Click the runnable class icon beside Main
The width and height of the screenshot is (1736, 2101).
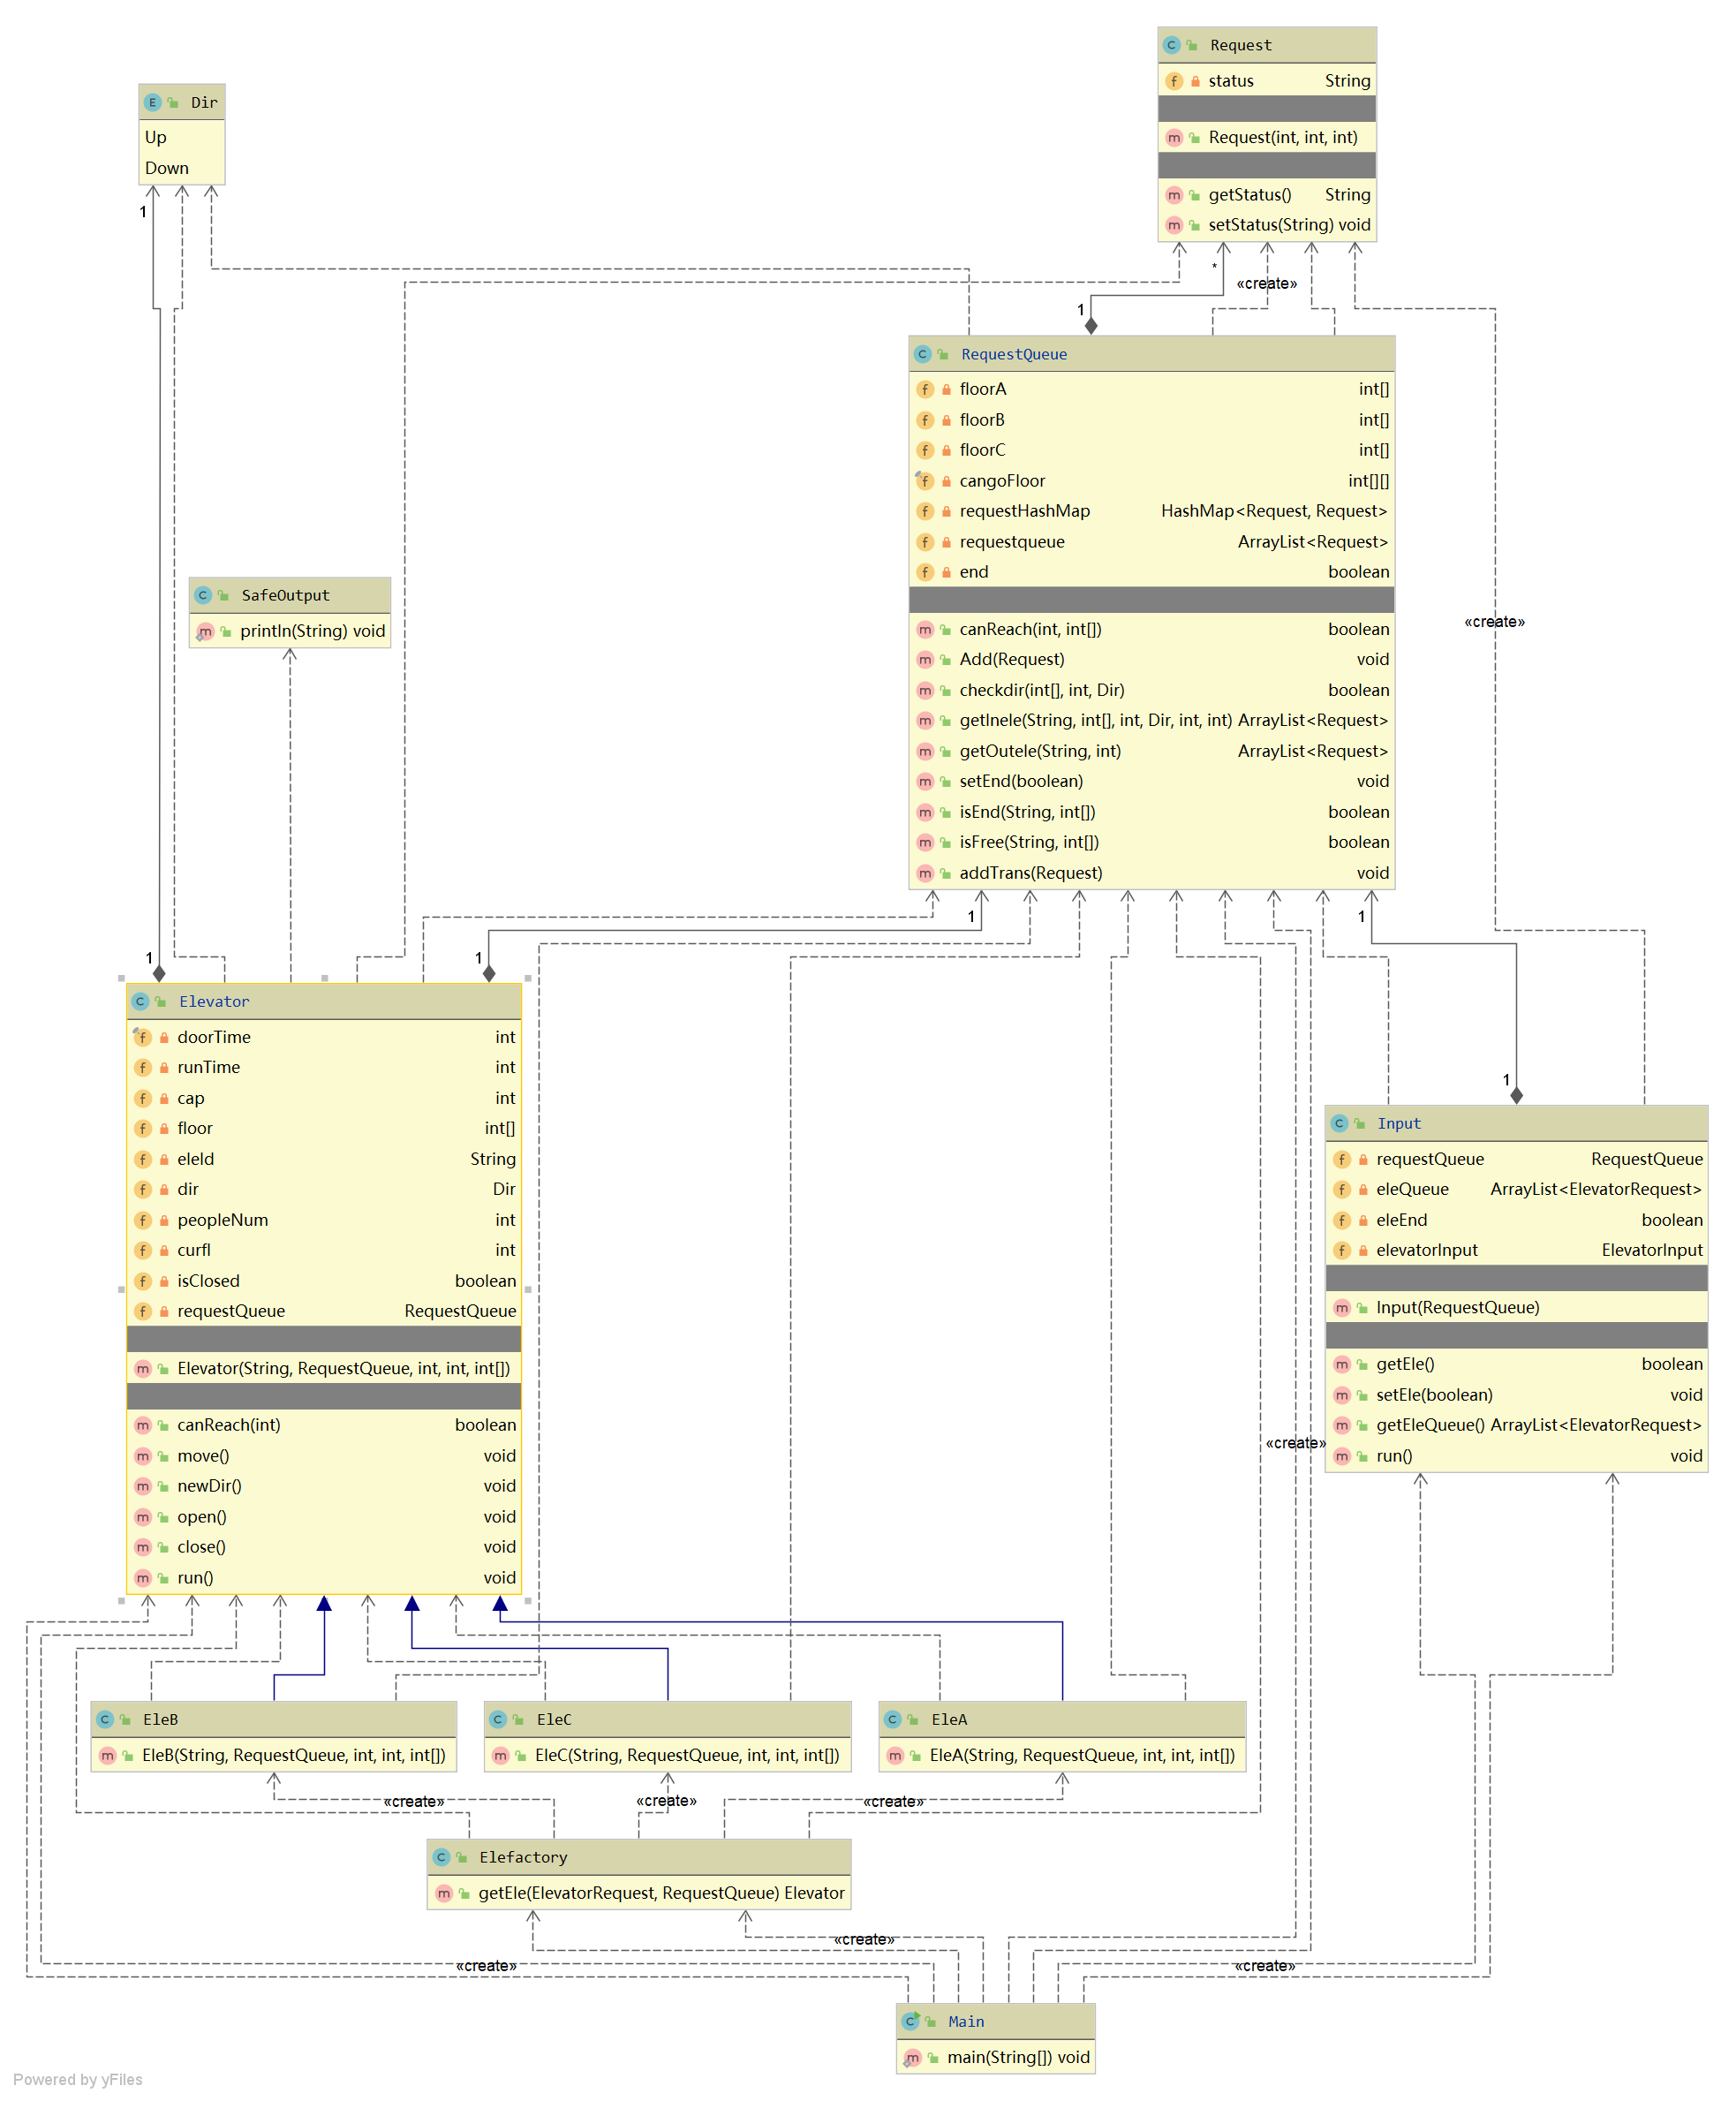(x=910, y=2021)
